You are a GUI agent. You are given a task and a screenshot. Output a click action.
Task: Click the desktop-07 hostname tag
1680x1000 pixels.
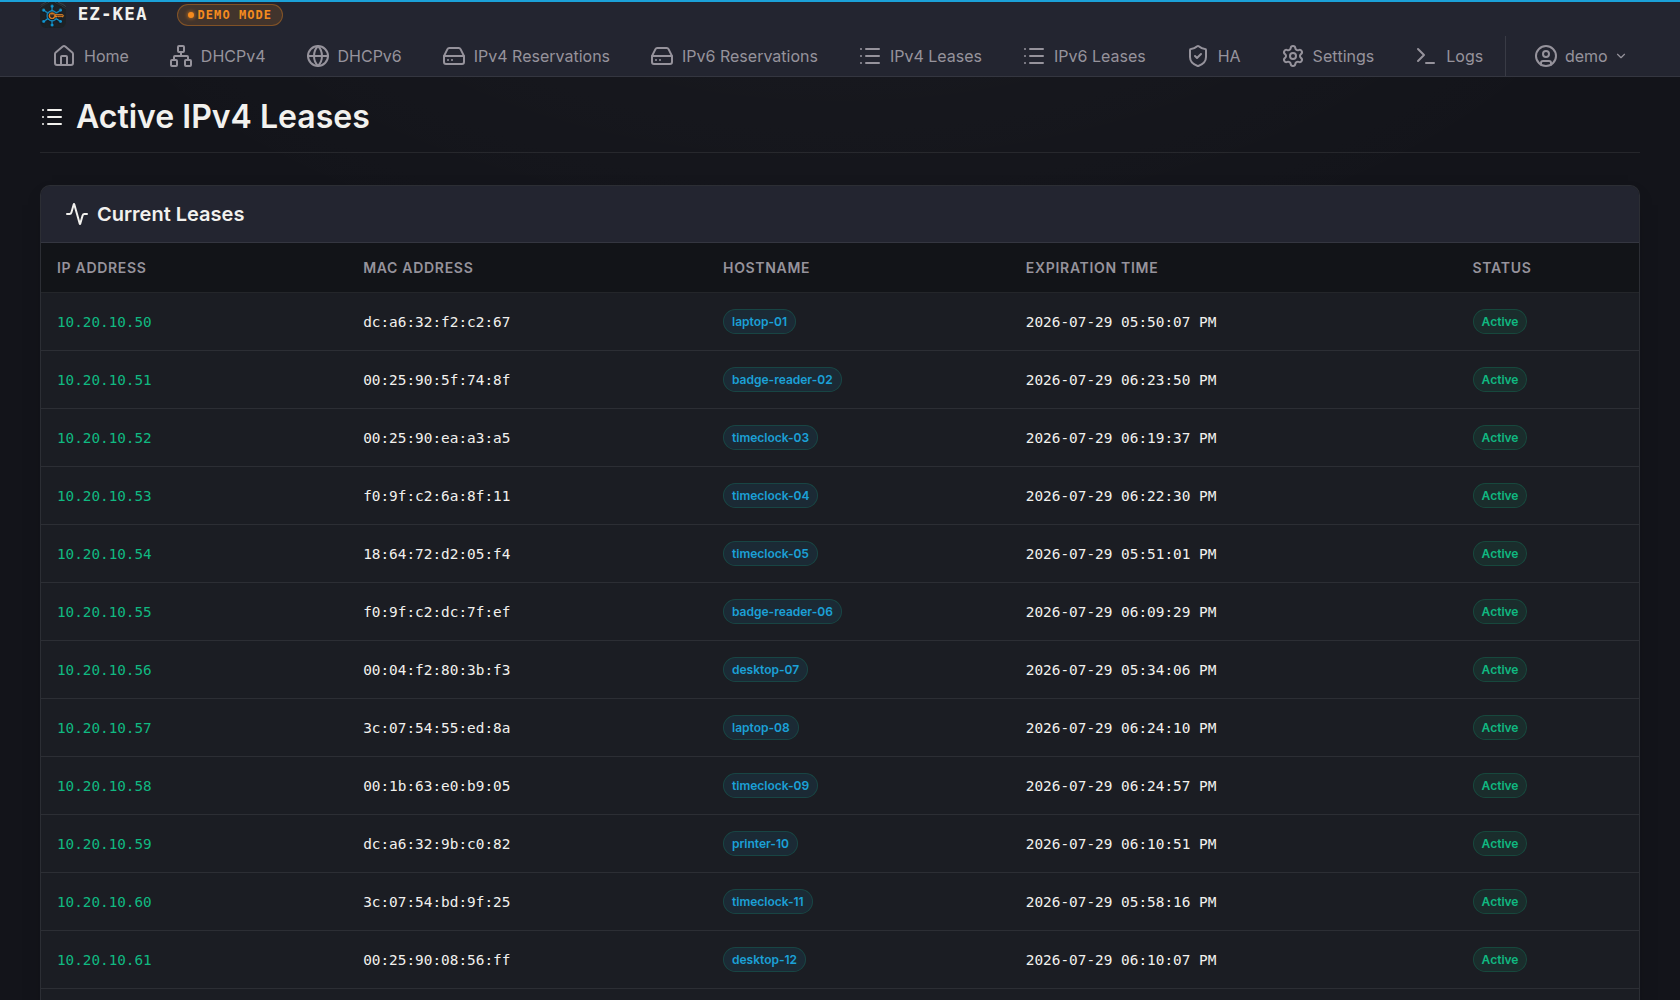coord(765,670)
